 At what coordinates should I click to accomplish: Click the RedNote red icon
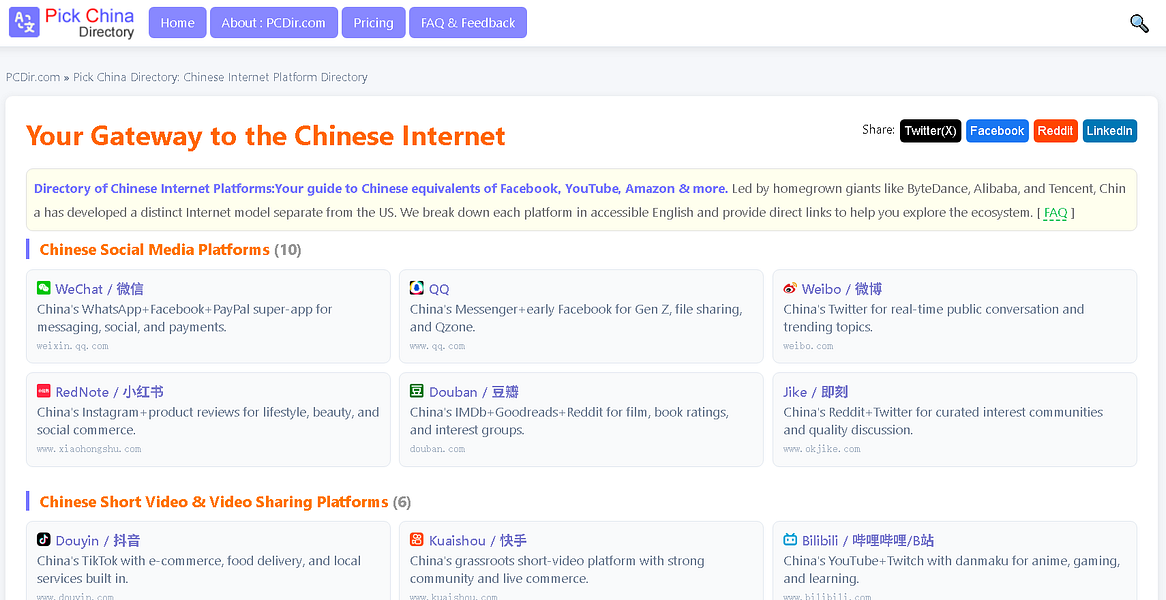[x=44, y=392]
